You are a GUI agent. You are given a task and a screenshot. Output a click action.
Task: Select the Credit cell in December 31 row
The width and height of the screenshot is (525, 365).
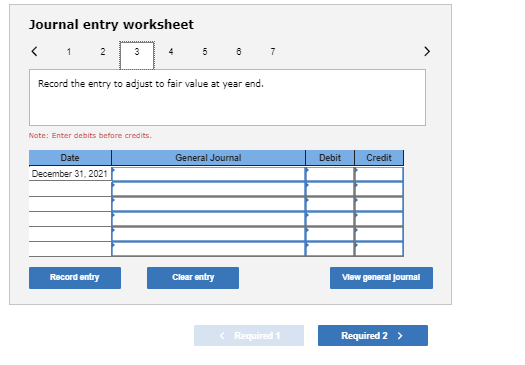pos(379,174)
